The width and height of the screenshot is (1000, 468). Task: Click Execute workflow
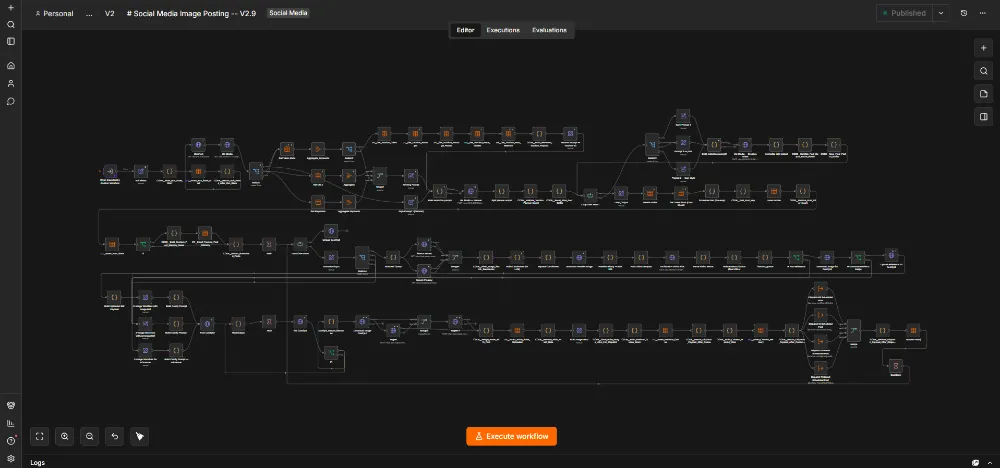click(x=511, y=436)
